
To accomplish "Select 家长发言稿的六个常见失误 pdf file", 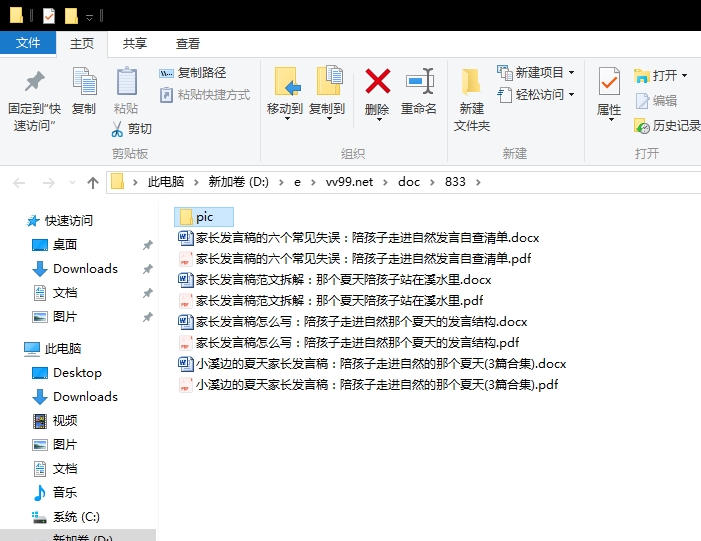I will (x=355, y=258).
